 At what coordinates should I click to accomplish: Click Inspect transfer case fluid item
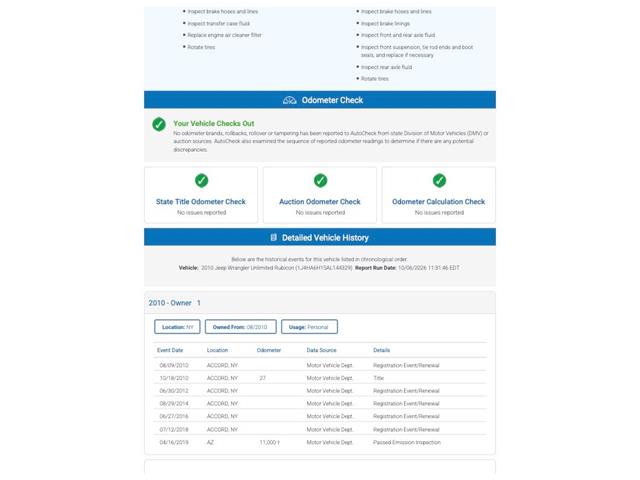(218, 24)
